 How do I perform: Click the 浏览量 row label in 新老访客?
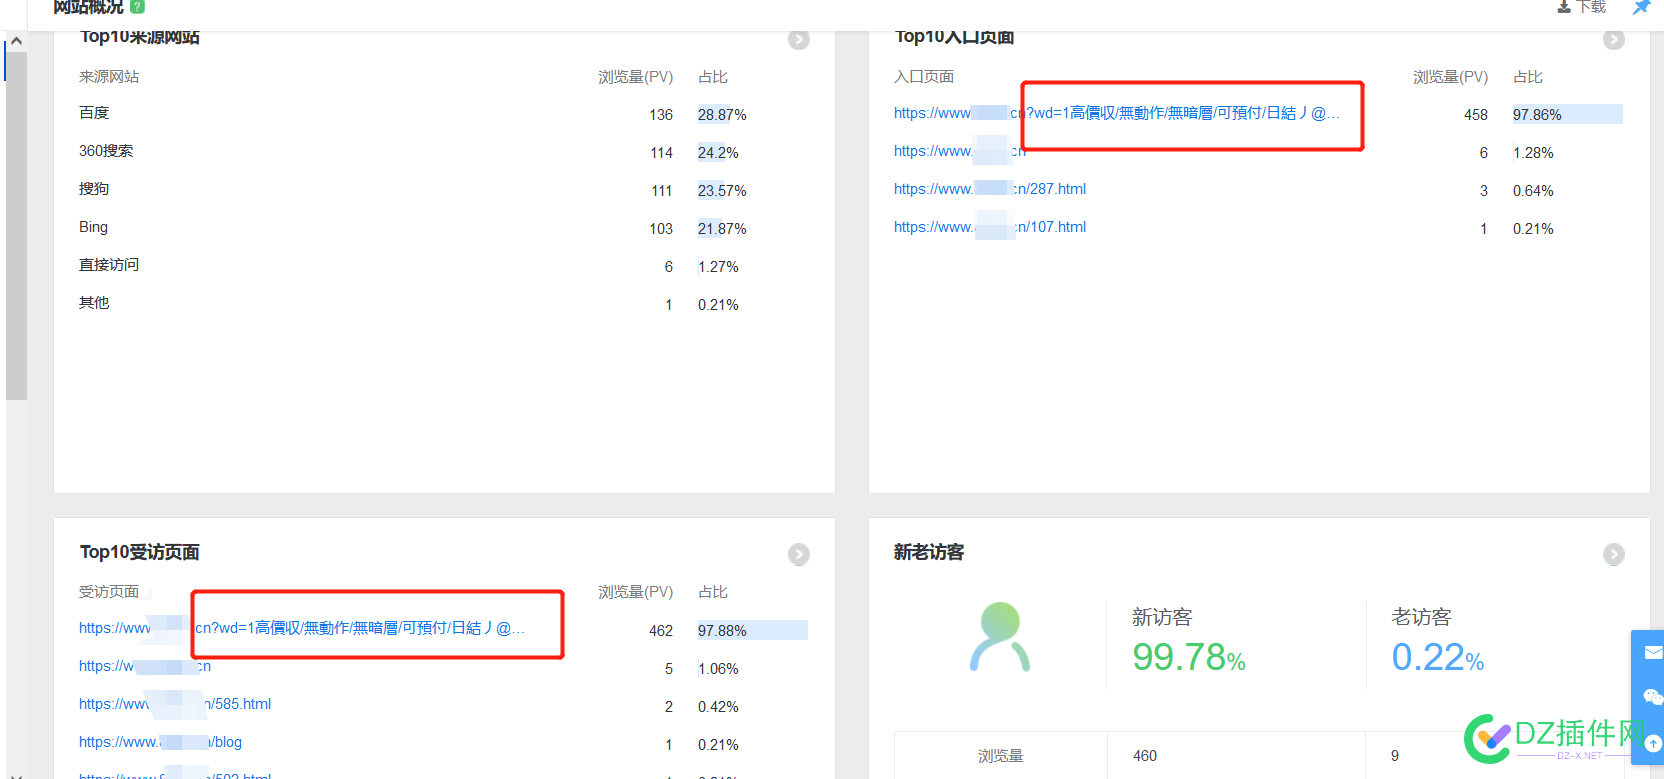click(x=1000, y=756)
